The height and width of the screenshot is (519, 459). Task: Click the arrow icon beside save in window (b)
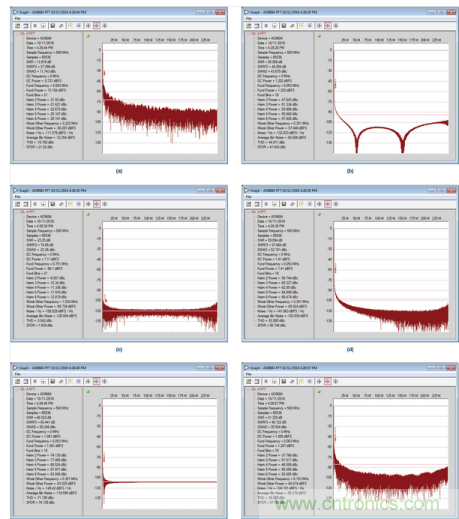292,26
